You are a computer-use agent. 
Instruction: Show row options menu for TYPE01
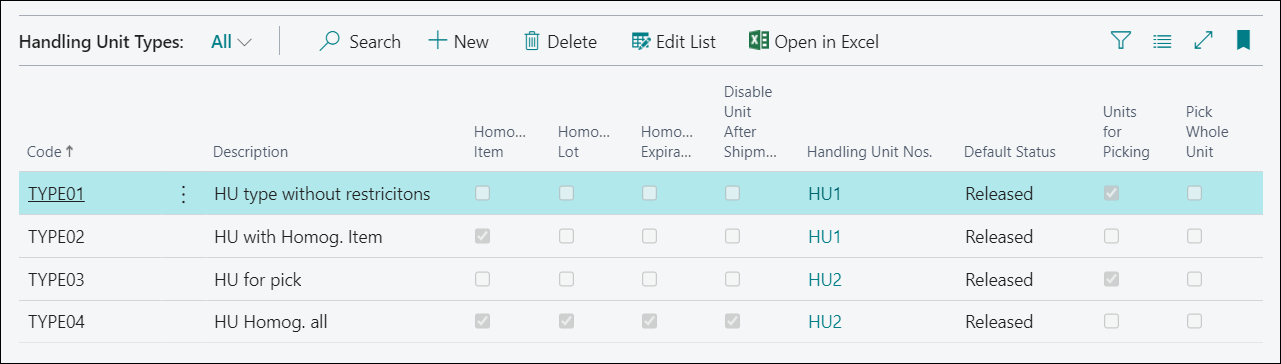[183, 194]
